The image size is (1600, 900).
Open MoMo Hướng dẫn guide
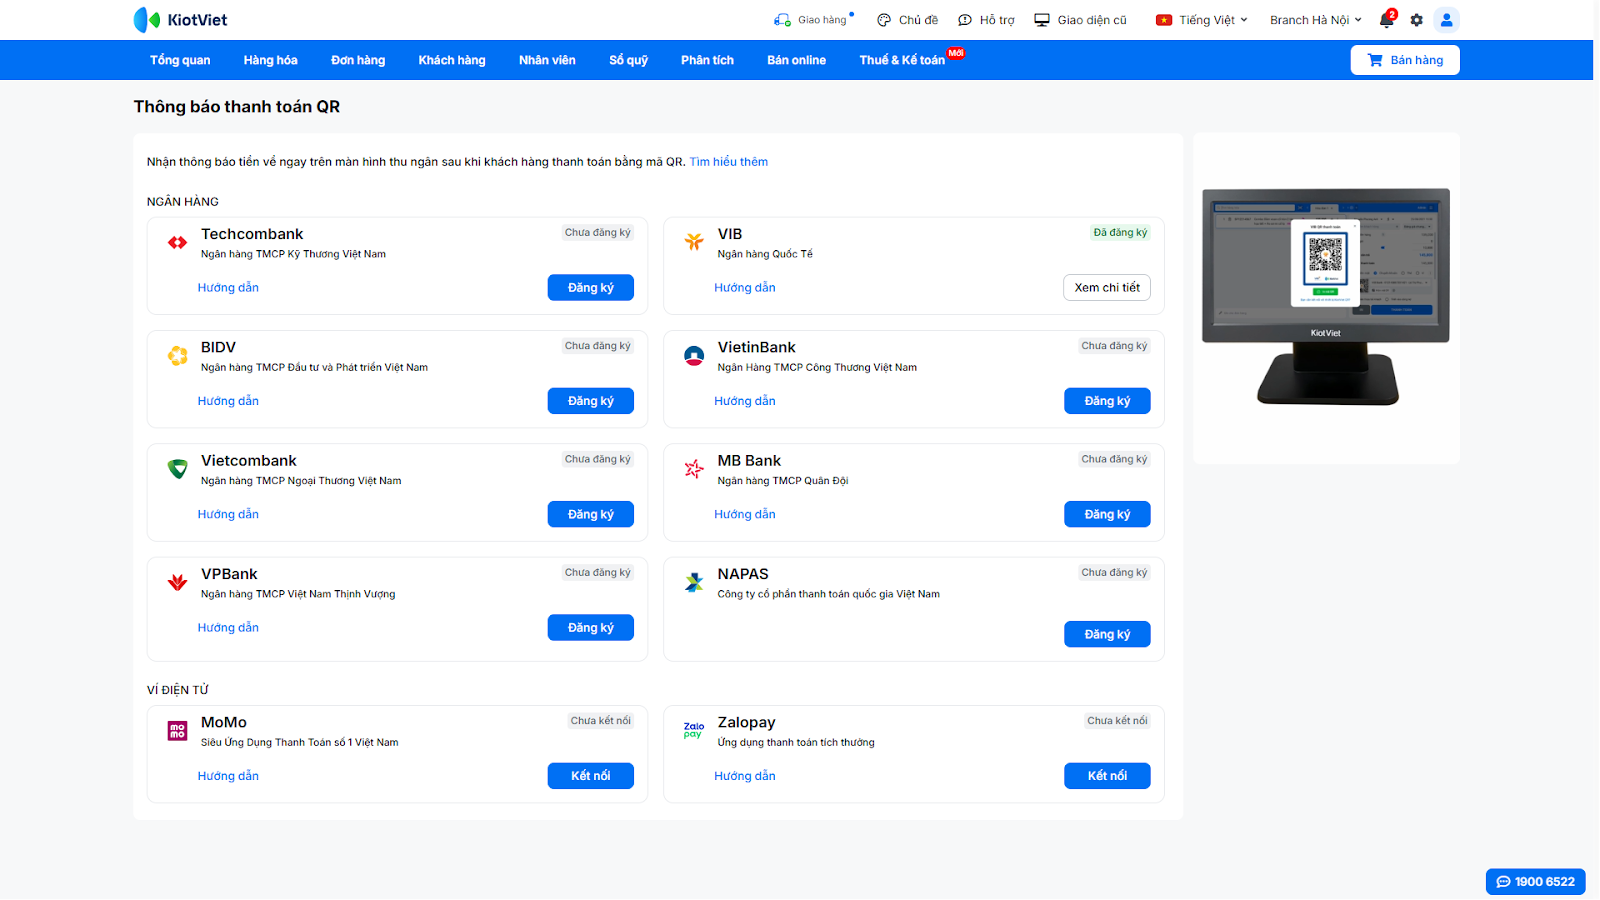(x=228, y=776)
